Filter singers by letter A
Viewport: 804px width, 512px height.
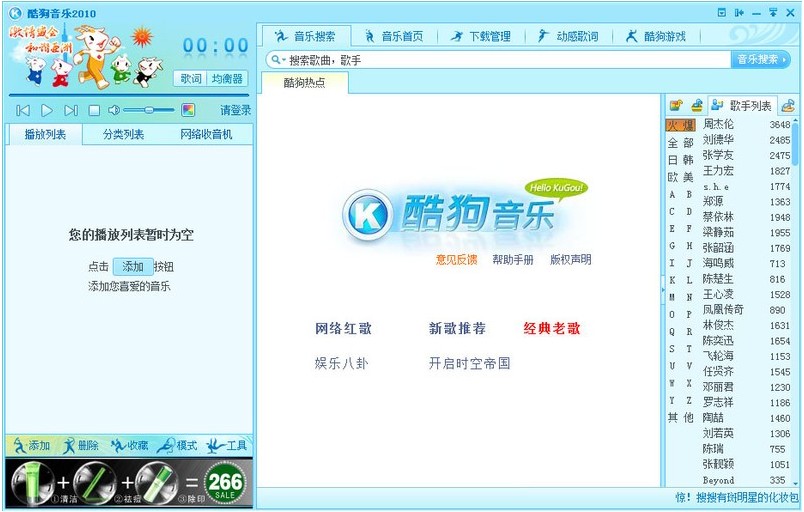pyautogui.click(x=672, y=195)
